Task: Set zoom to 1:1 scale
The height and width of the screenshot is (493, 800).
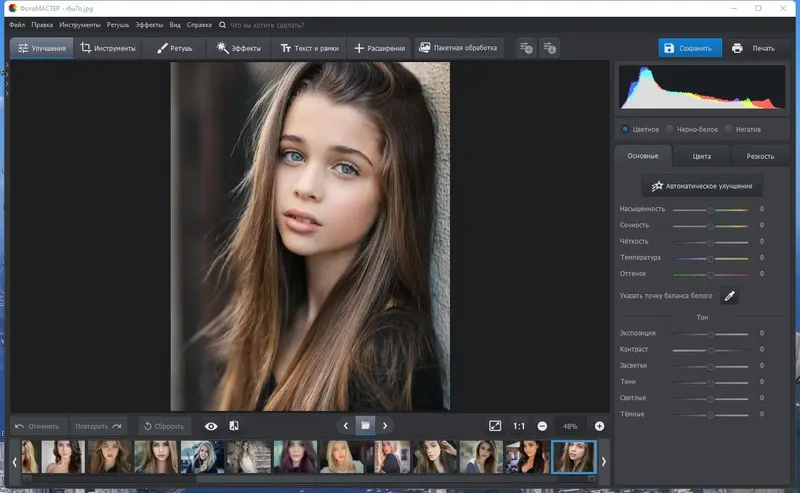Action: (519, 426)
